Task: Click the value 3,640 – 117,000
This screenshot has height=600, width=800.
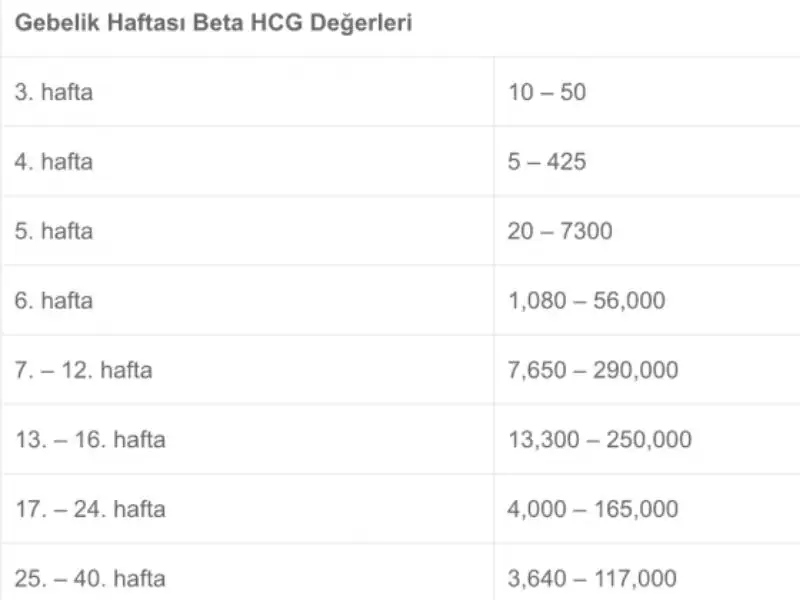Action: pos(592,579)
